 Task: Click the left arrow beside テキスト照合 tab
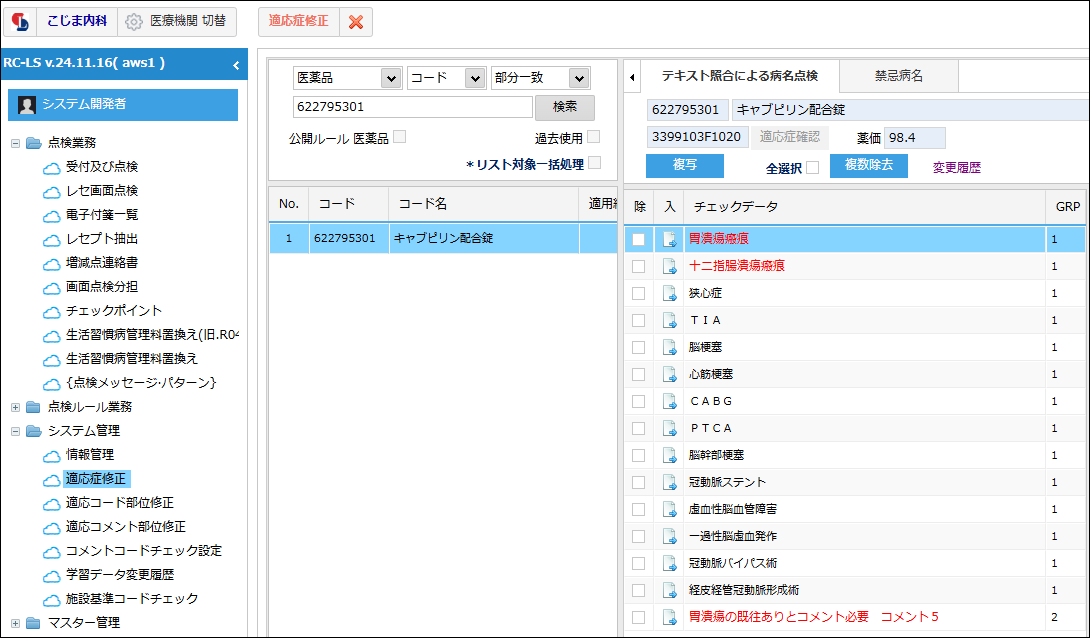[632, 77]
